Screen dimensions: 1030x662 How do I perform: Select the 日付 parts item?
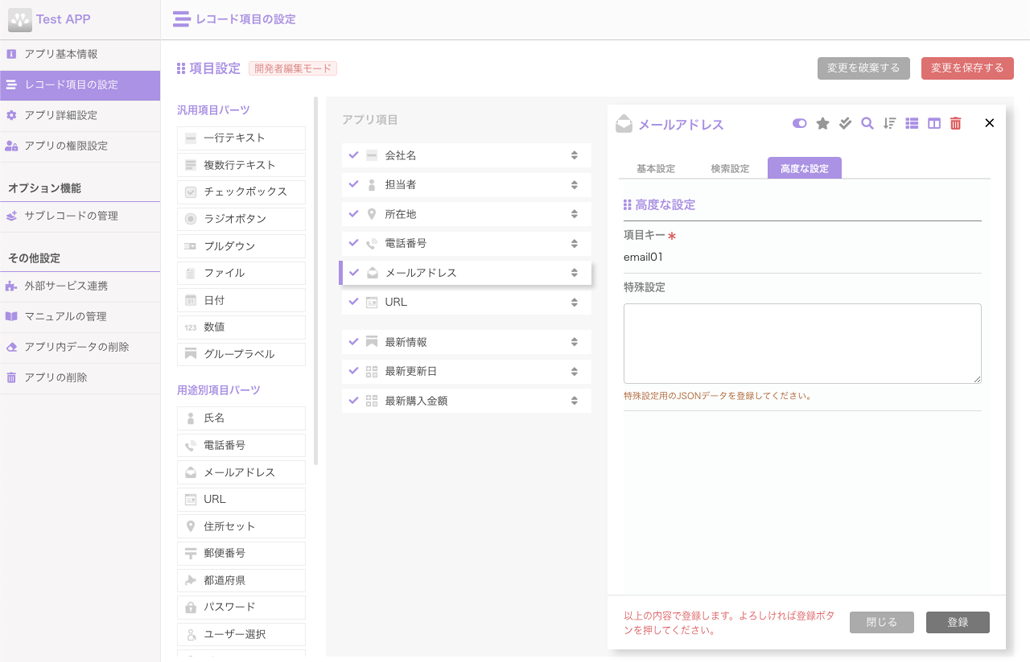click(x=241, y=300)
